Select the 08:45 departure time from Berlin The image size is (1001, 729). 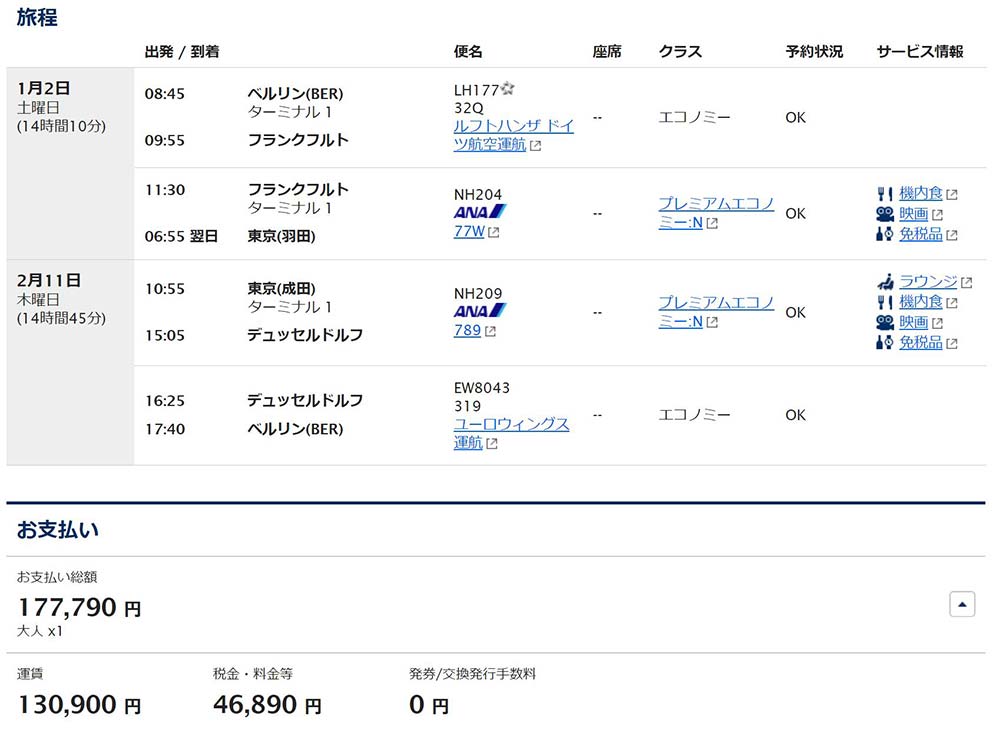[x=165, y=94]
